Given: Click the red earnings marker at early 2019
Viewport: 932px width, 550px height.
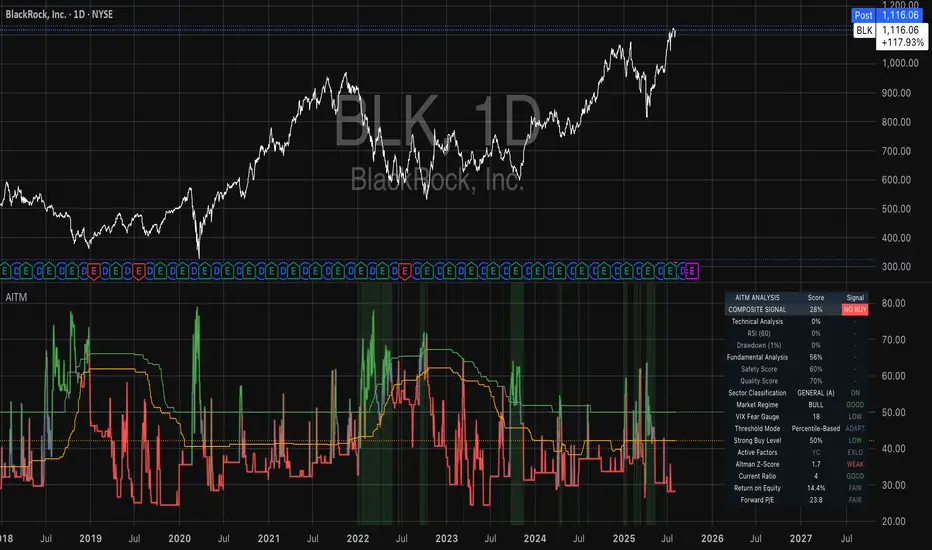Looking at the screenshot, I should coord(94,271).
